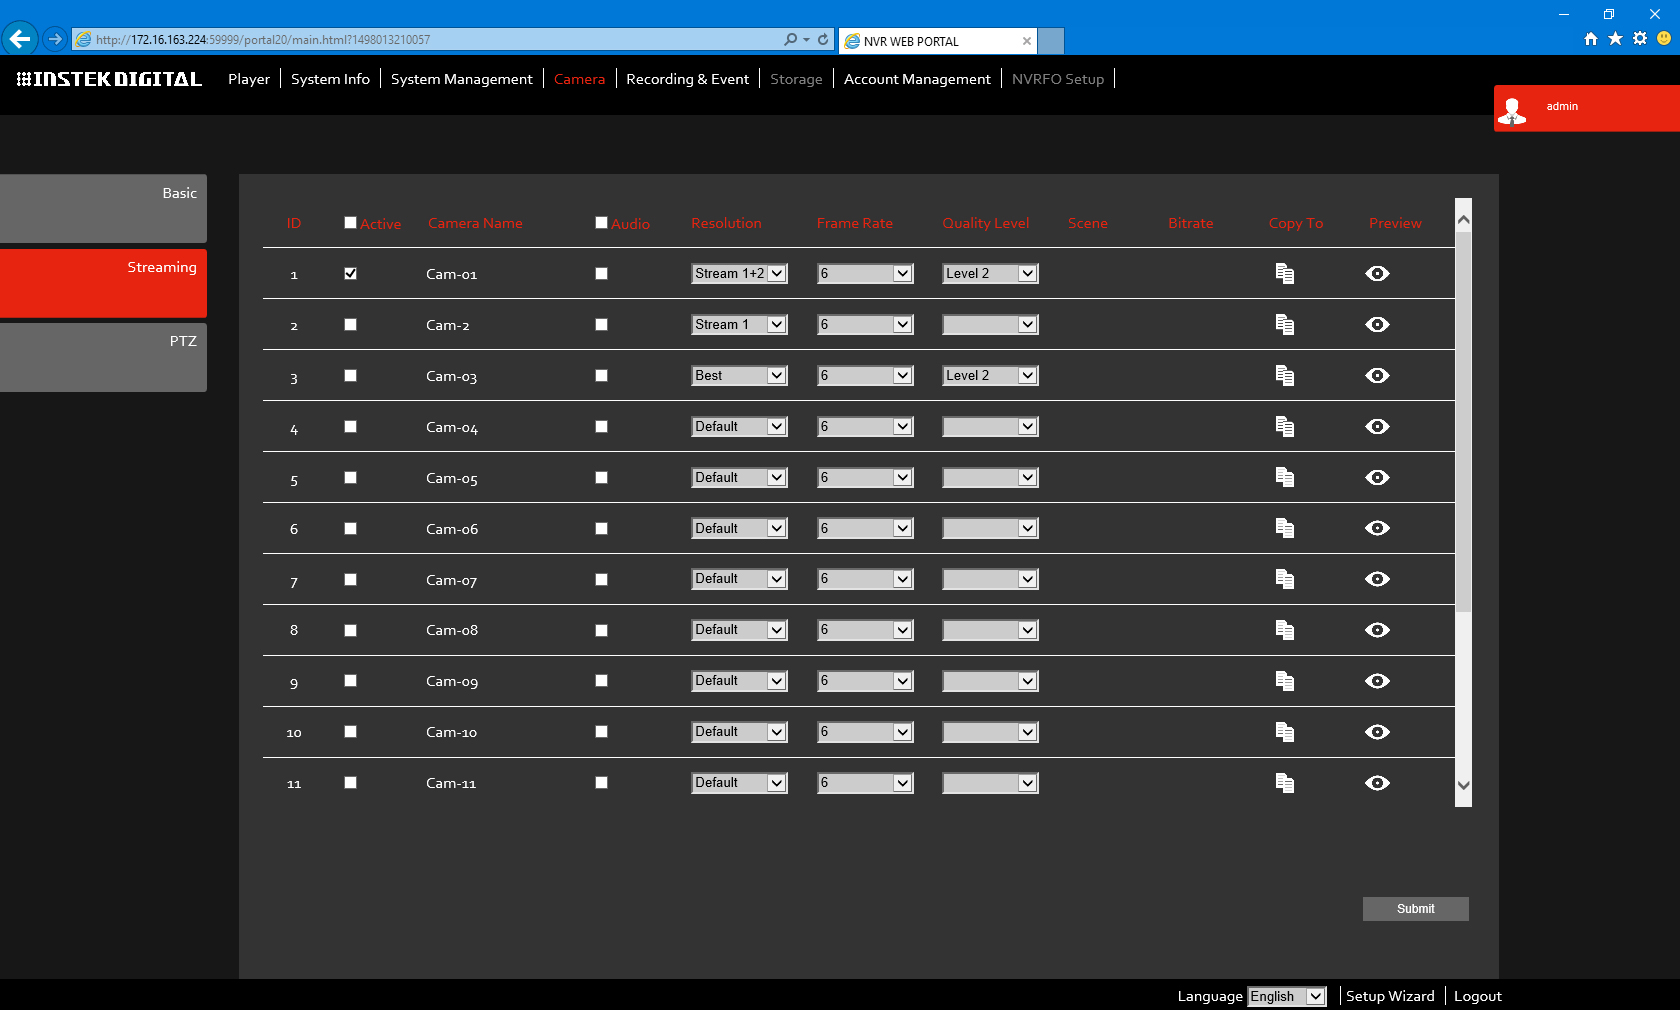
Task: Enable Audio checkbox for Cam-2
Action: point(601,325)
